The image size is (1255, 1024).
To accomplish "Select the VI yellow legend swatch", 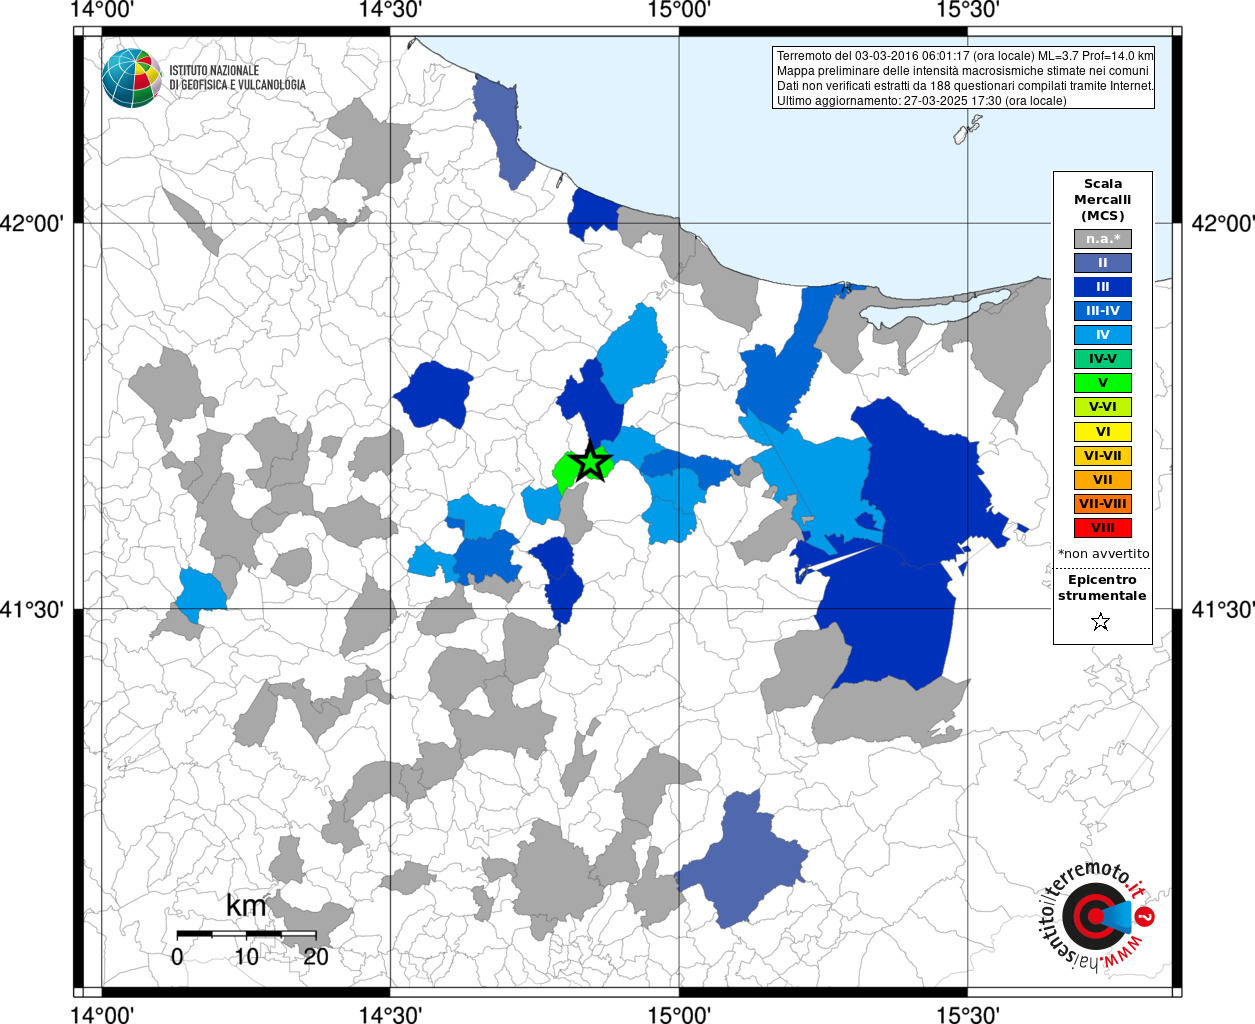I will pos(1102,432).
